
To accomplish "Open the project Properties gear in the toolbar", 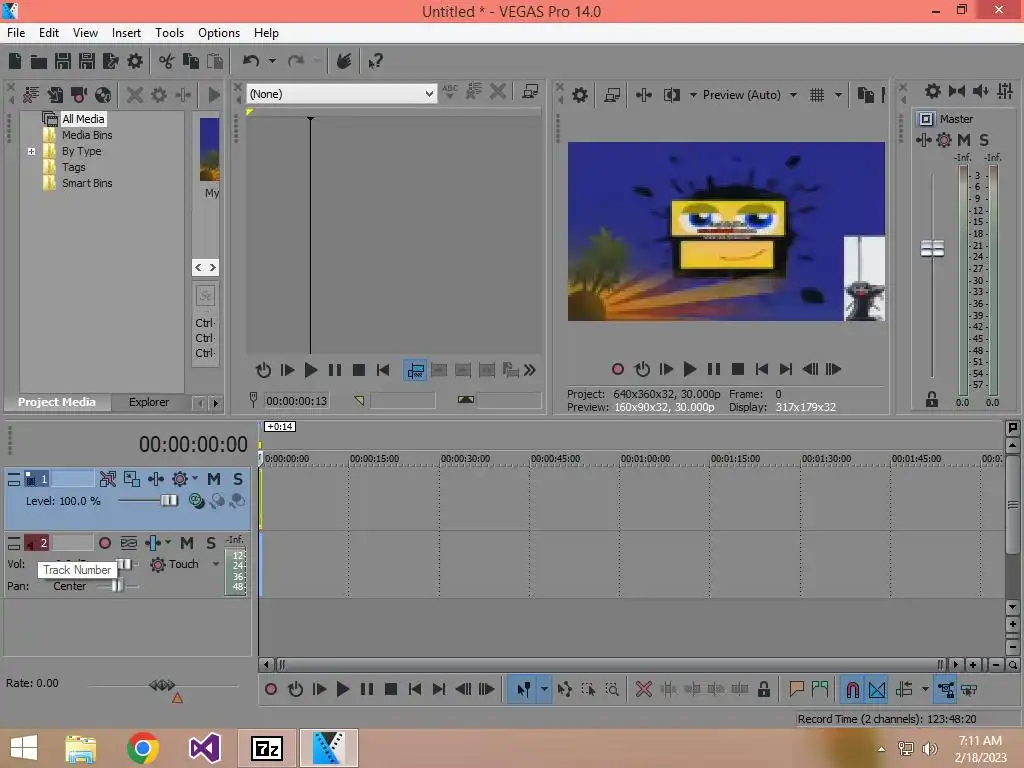I will click(x=135, y=61).
